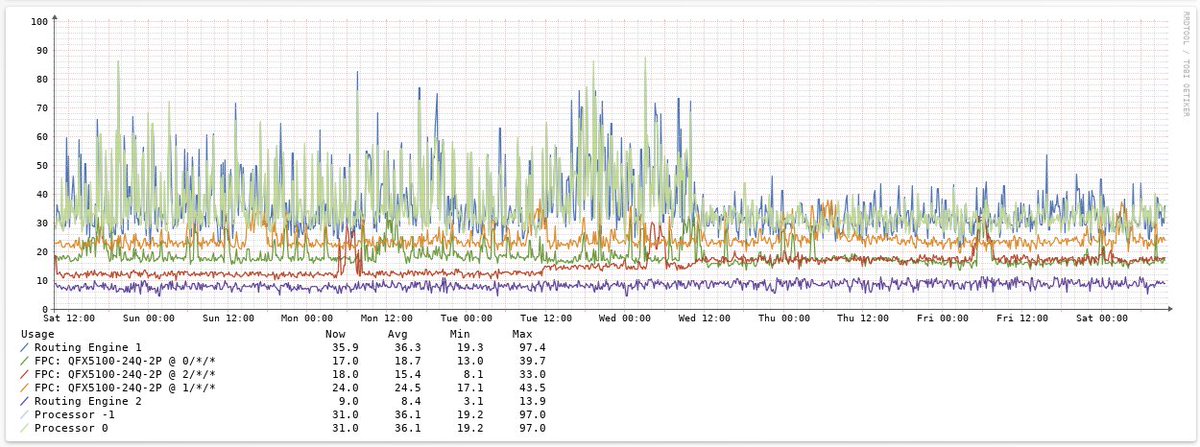Click the 'Wed 00:00' time axis label
This screenshot has width=1200, height=447.
624,319
